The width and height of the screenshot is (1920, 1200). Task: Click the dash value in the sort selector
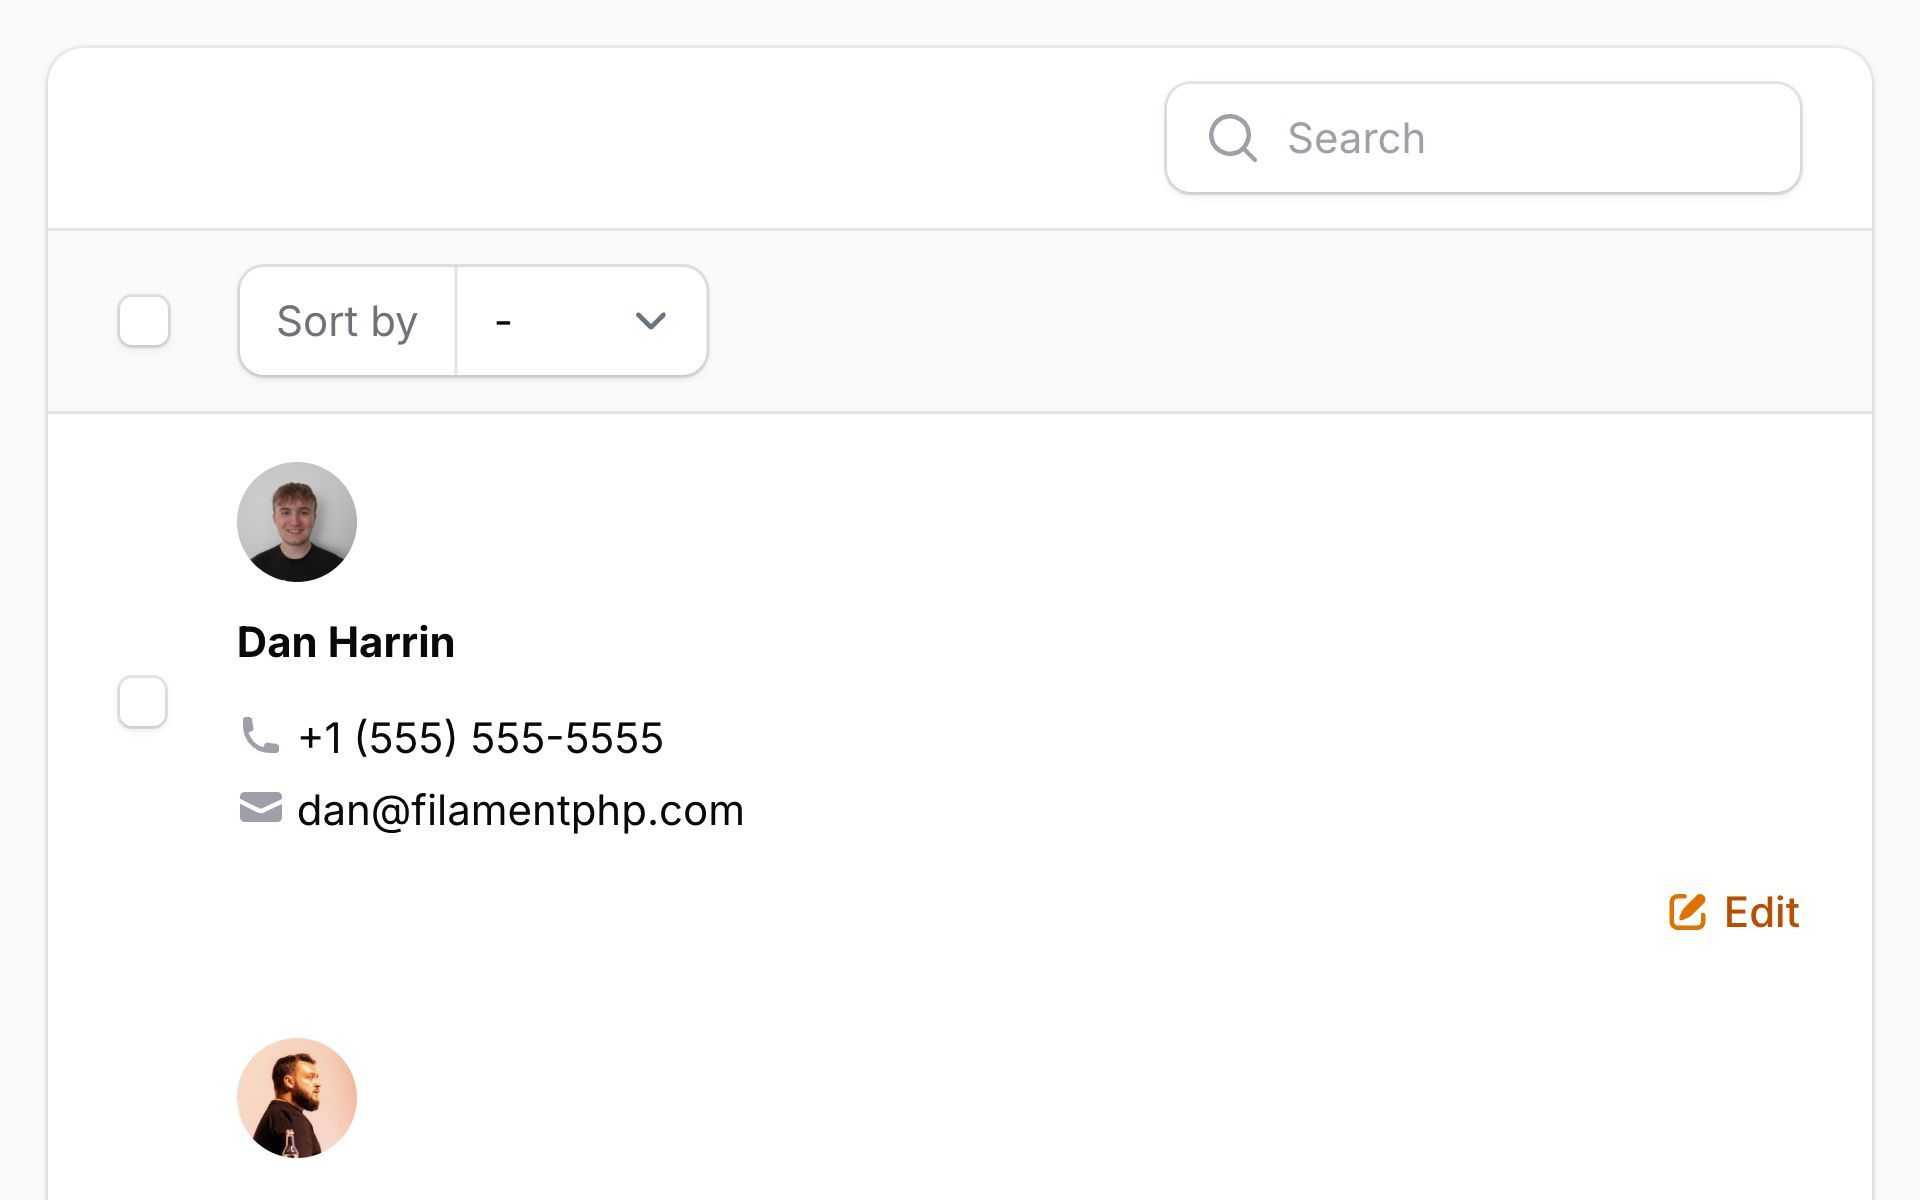[503, 322]
